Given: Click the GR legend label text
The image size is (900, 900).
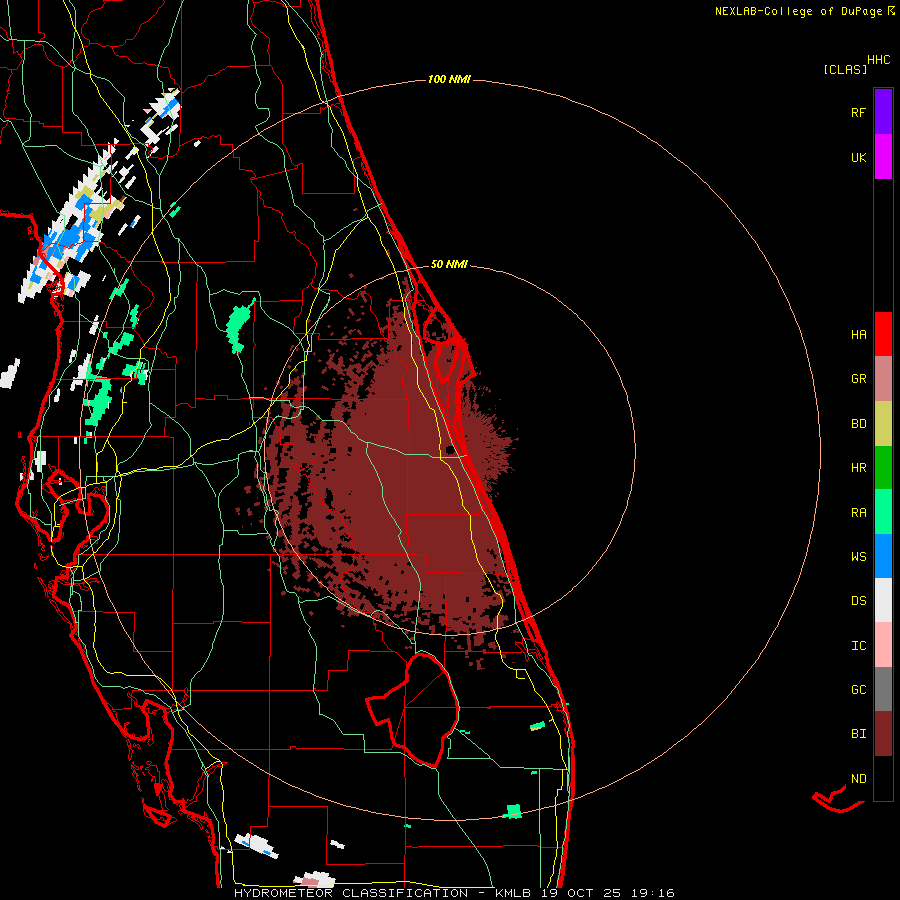Looking at the screenshot, I should tap(859, 379).
